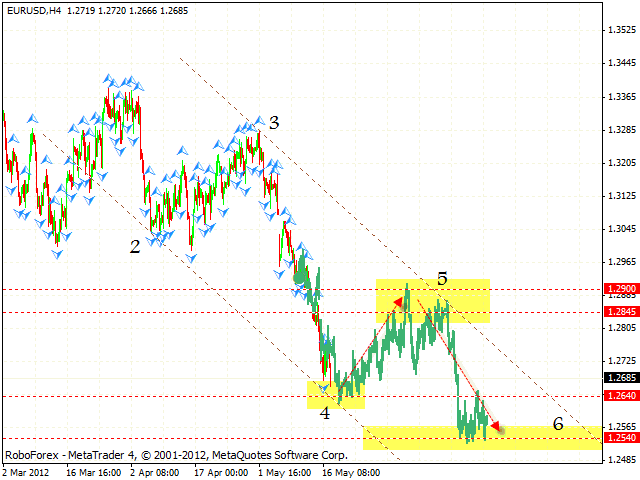Image resolution: width=640 pixels, height=480 pixels.
Task: Click the red 1.2900 price level tag
Action: click(x=621, y=289)
